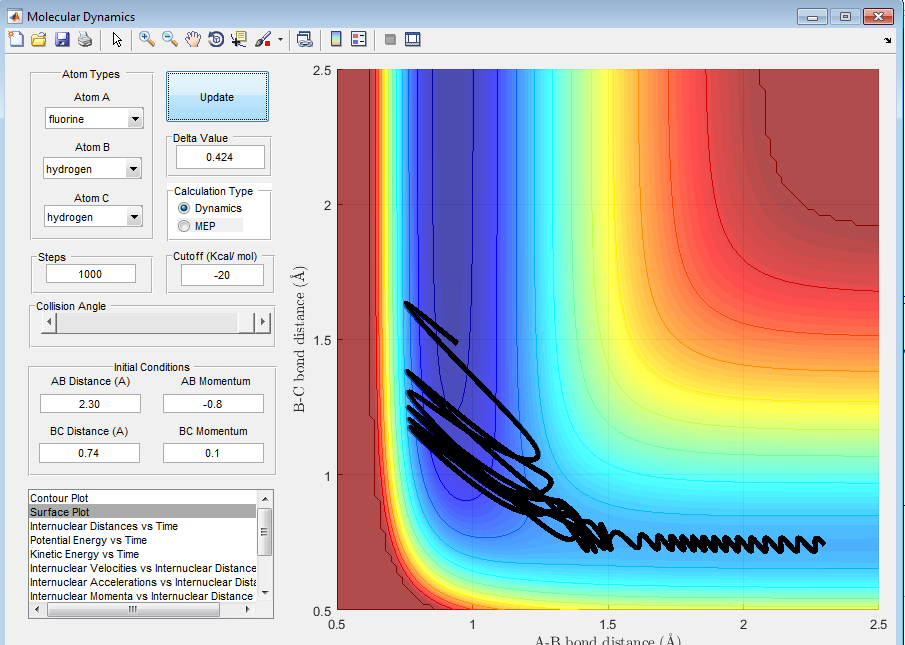Select the Zoom In magnifier tool
Screen dimensions: 905x645
coord(147,39)
